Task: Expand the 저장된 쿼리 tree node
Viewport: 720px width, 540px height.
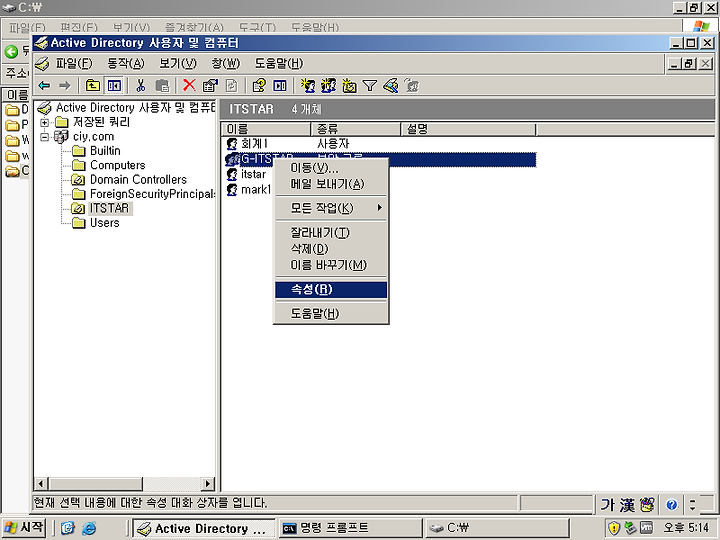Action: 45,122
